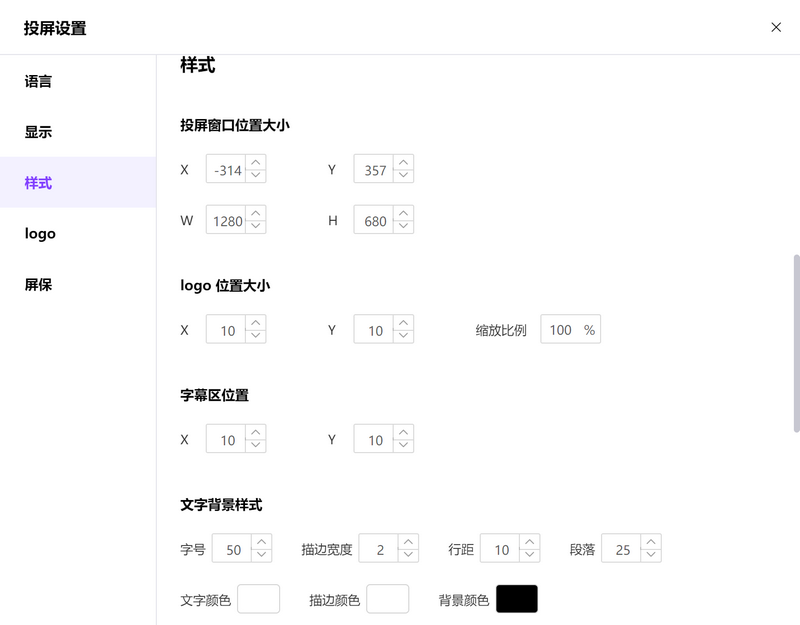Increase the logo position Y value
The image size is (800, 625).
(403, 322)
